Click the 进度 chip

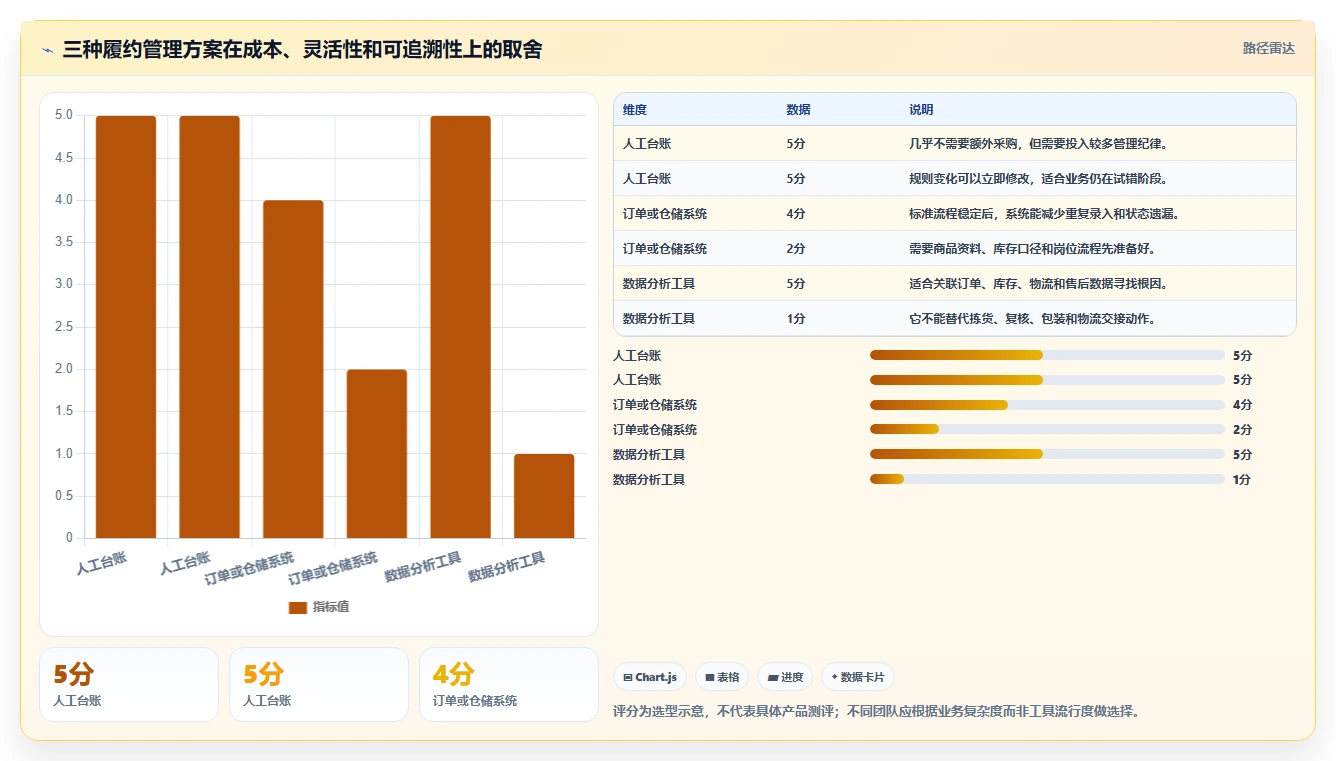(785, 677)
